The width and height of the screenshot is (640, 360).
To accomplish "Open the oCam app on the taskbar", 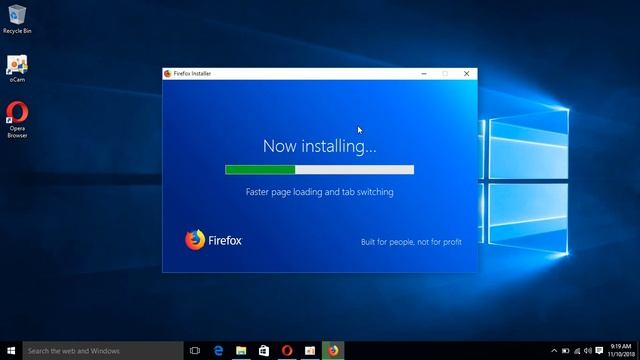I will click(x=310, y=351).
